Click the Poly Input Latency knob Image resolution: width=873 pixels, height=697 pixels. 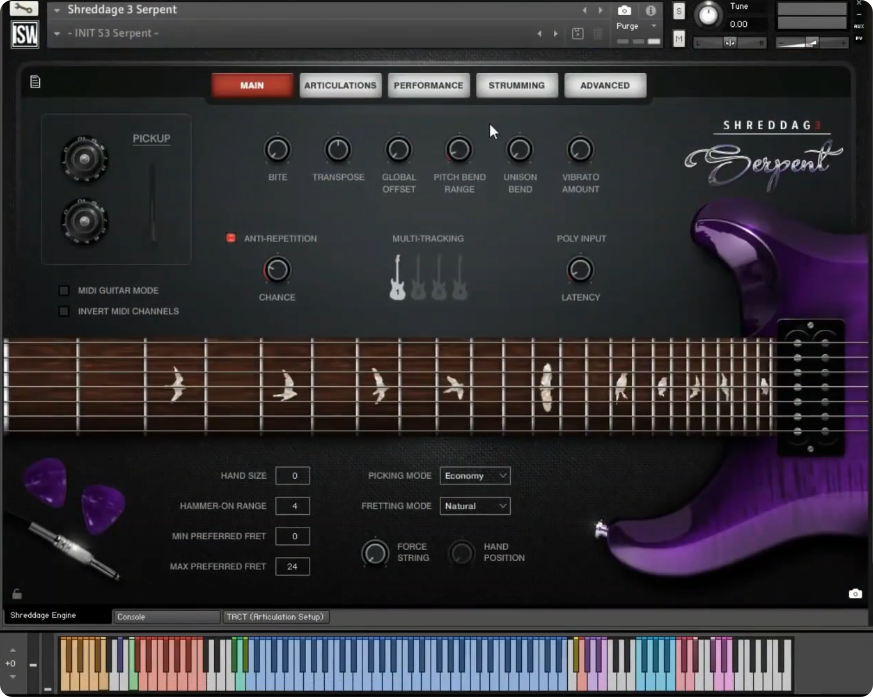tap(580, 270)
